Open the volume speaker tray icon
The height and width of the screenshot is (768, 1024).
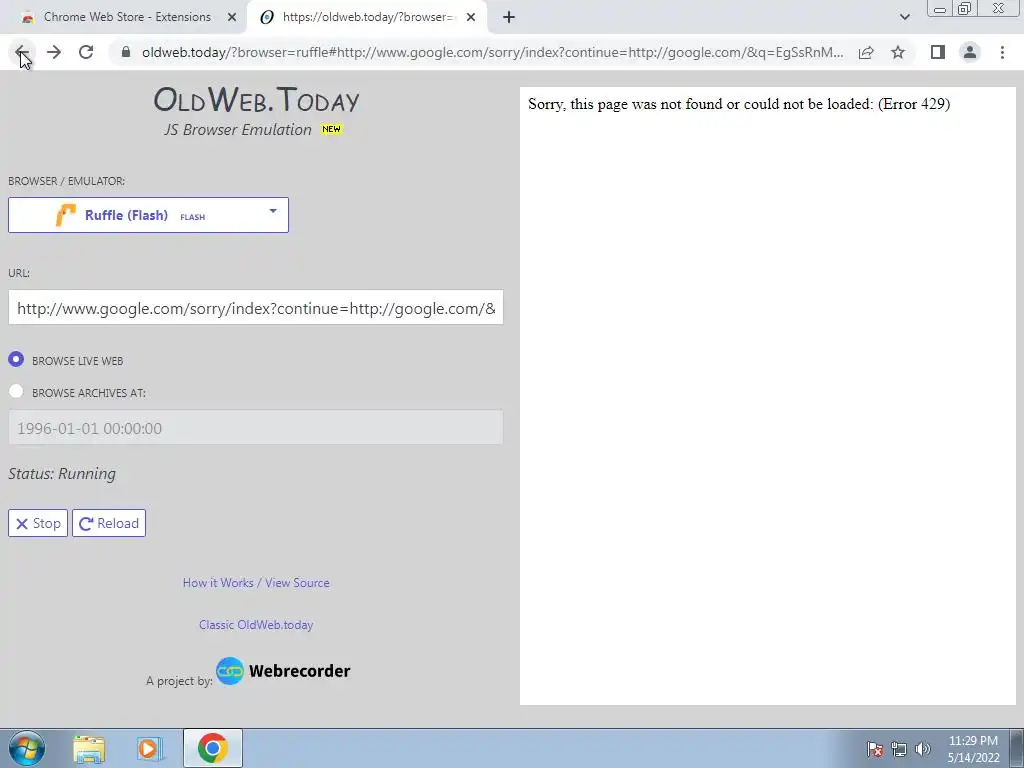point(923,749)
